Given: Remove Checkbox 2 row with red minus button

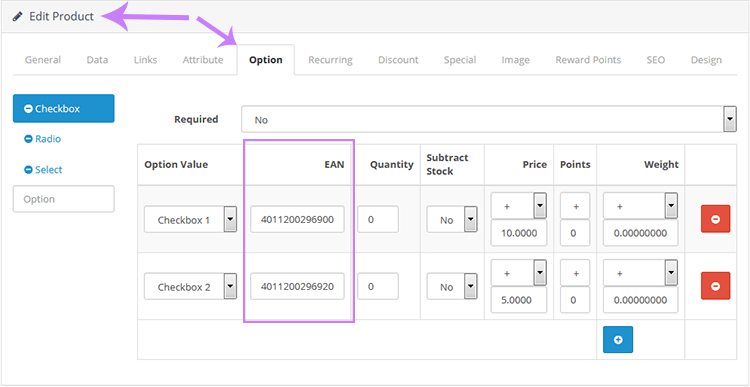Looking at the screenshot, I should (716, 286).
